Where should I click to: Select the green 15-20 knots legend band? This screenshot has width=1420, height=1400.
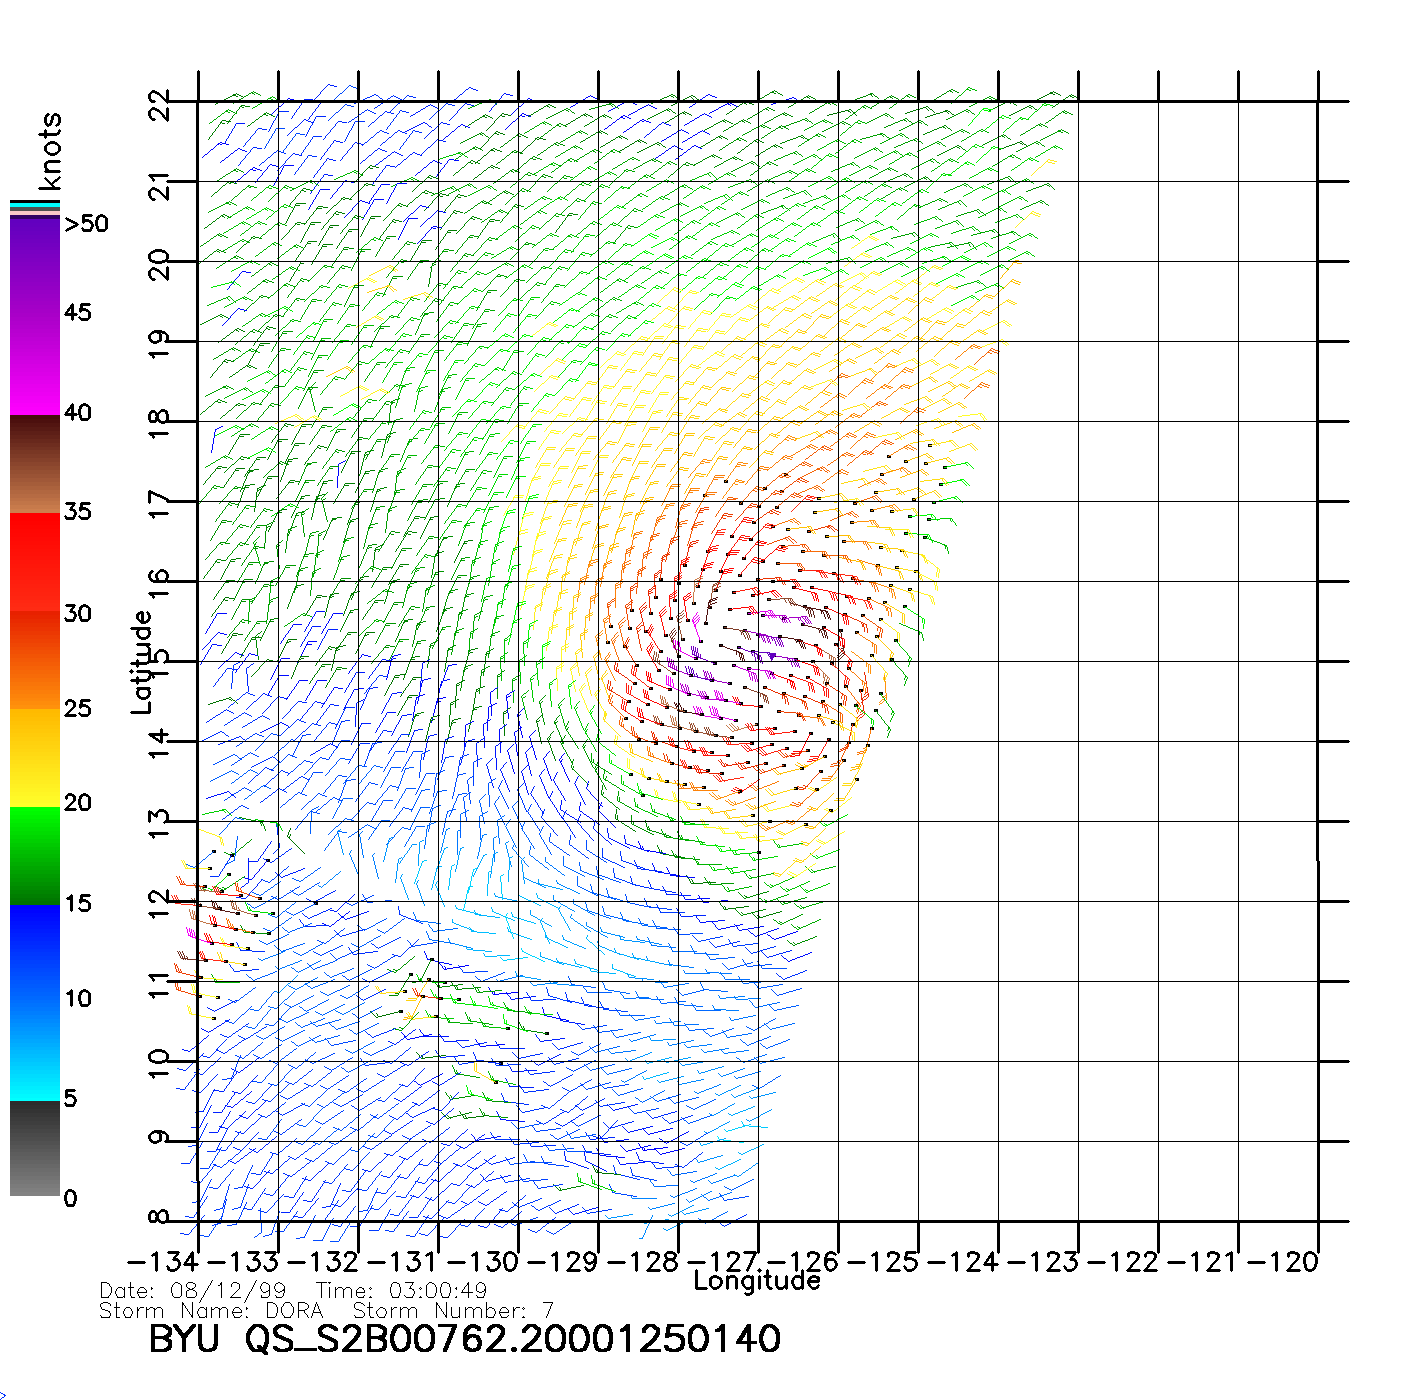(x=34, y=855)
